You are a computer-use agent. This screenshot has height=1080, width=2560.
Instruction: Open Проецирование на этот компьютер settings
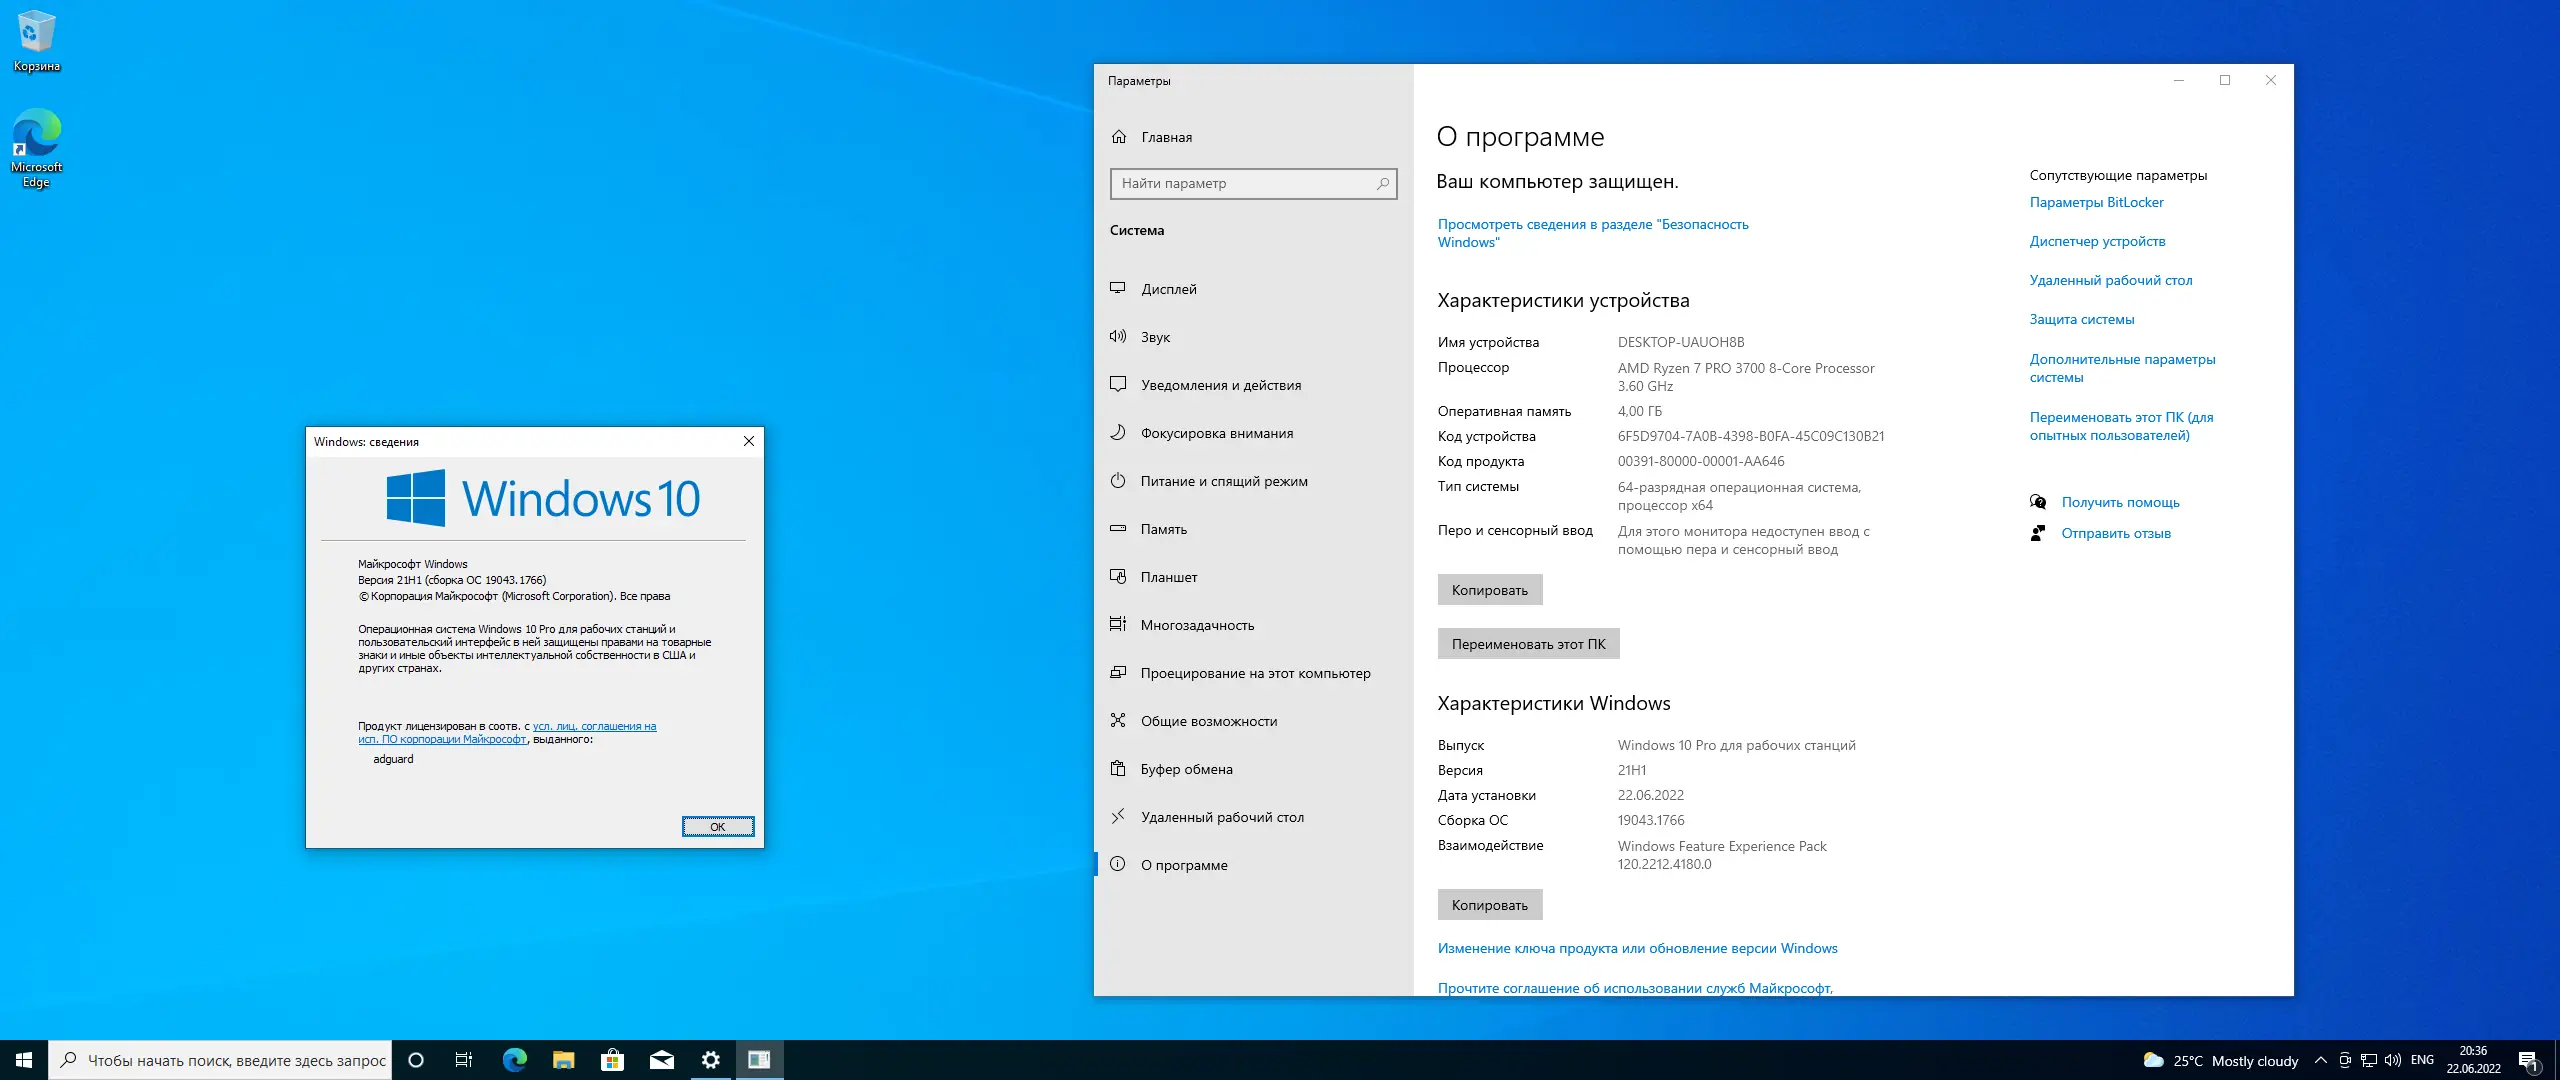[x=1257, y=673]
